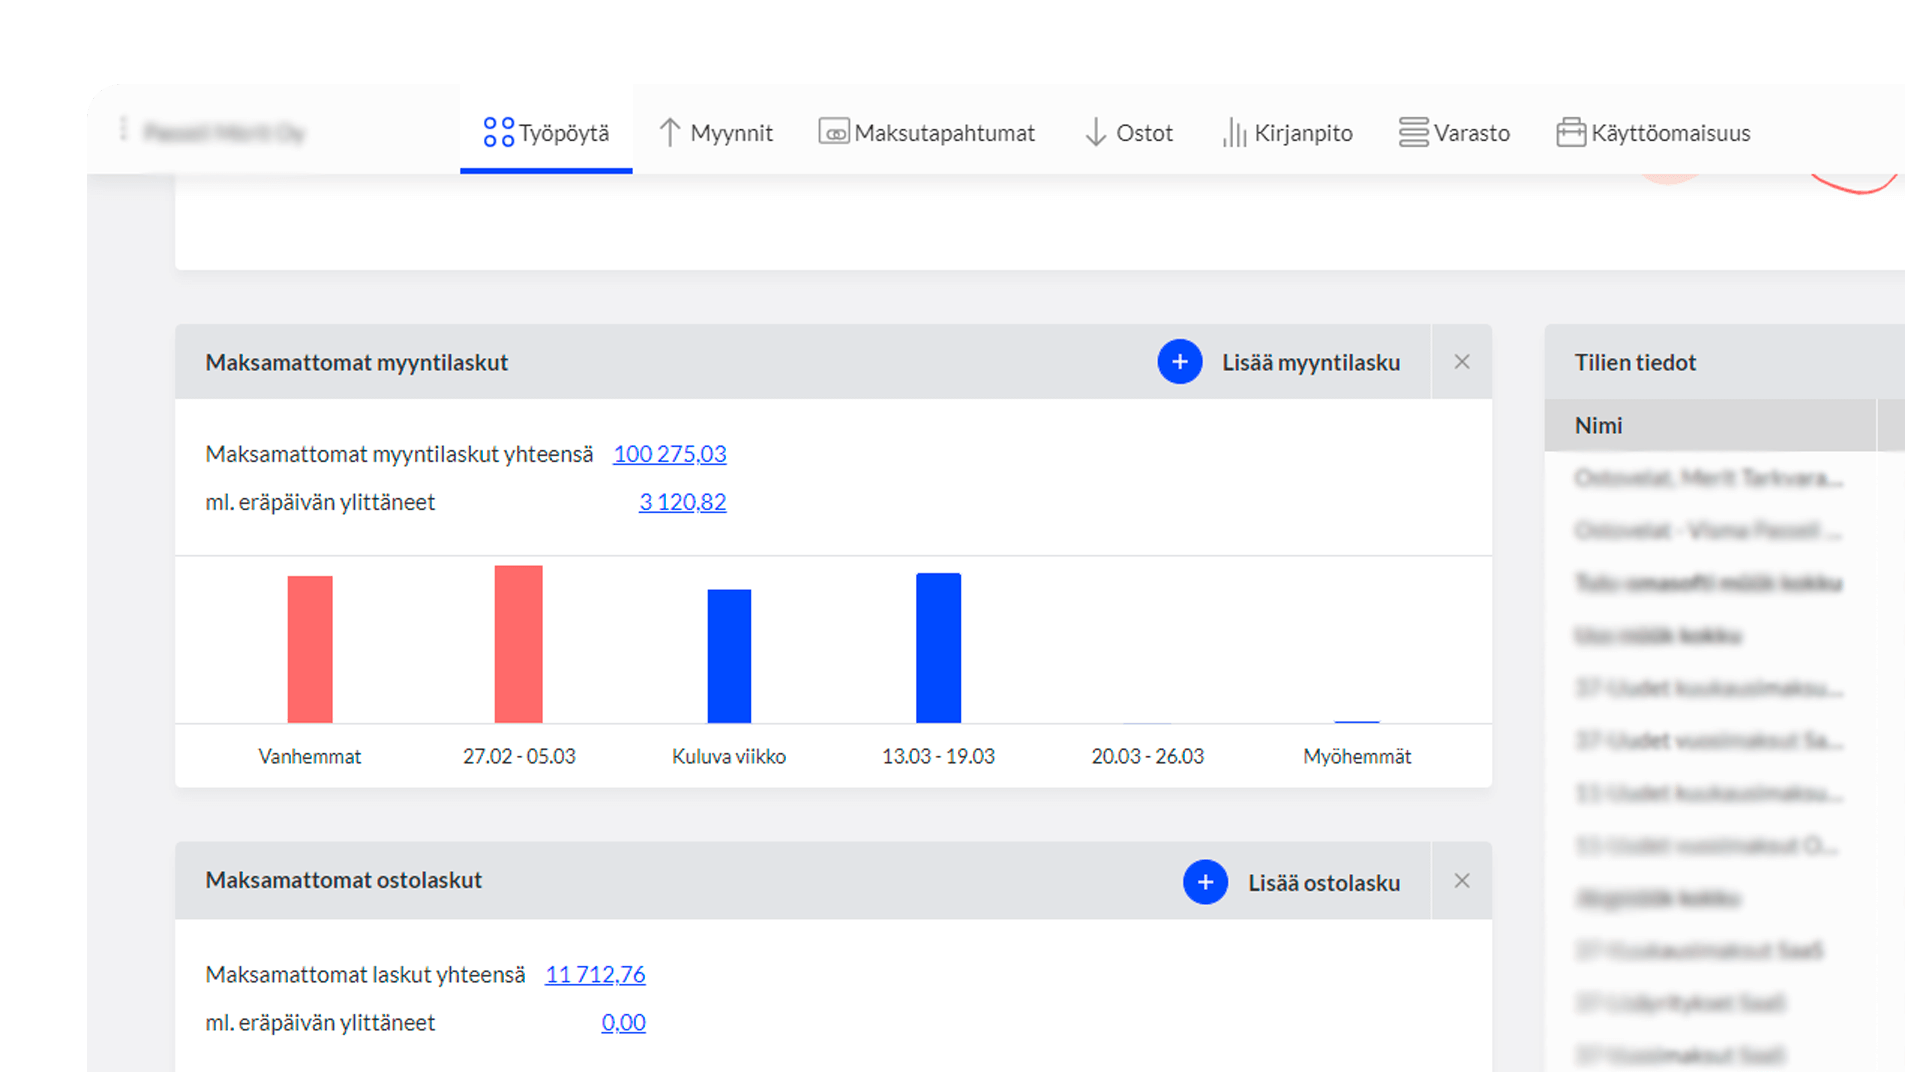Viewport: 1905px width, 1072px height.
Task: Click the Maksutapahtumat money icon
Action: pyautogui.click(x=834, y=132)
